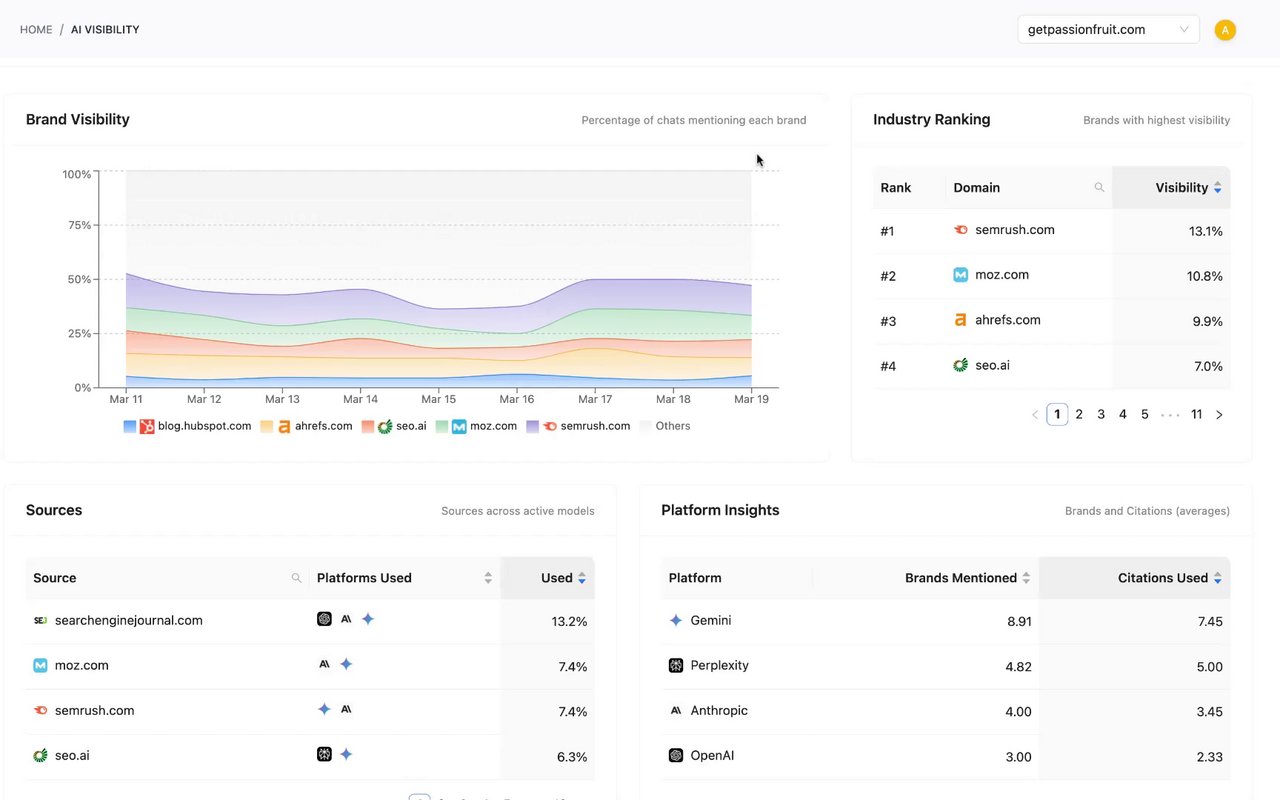
Task: Sort Sources table by Platforms Used
Action: coord(488,578)
